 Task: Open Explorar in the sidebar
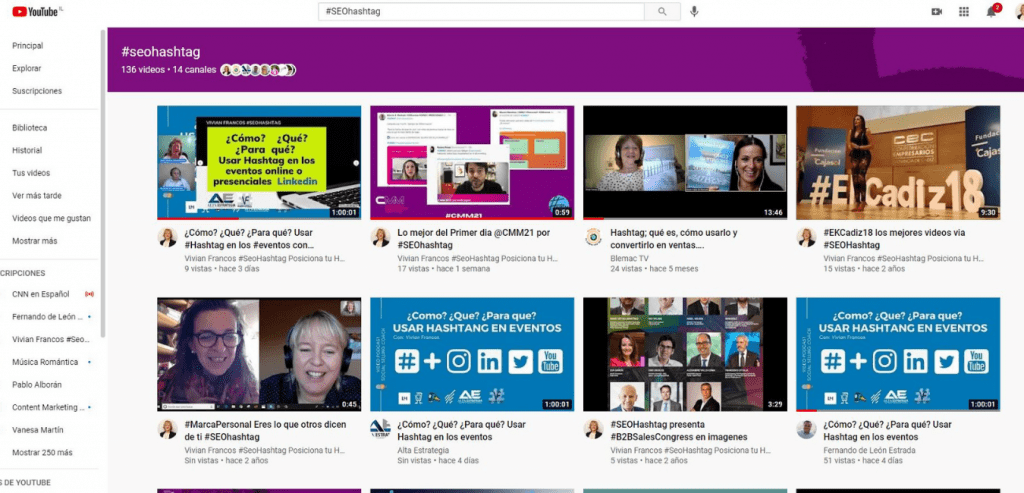(27, 69)
